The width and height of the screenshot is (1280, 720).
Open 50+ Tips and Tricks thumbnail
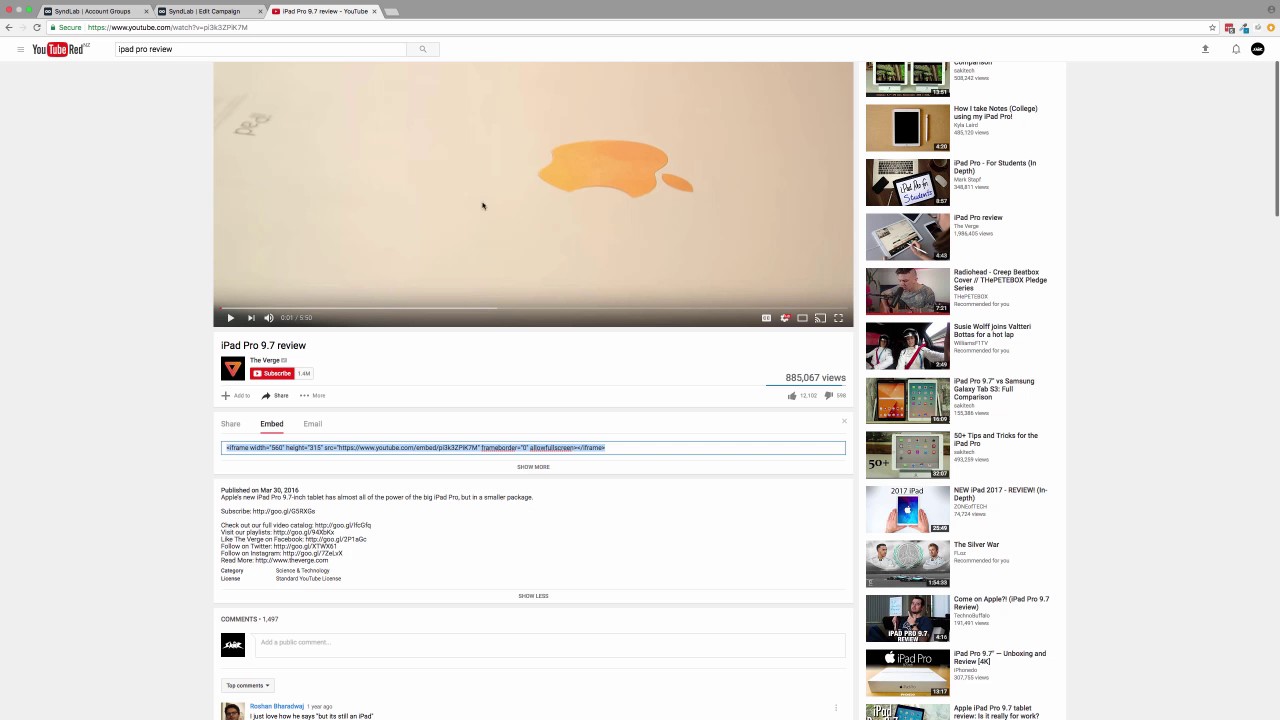[x=908, y=455]
